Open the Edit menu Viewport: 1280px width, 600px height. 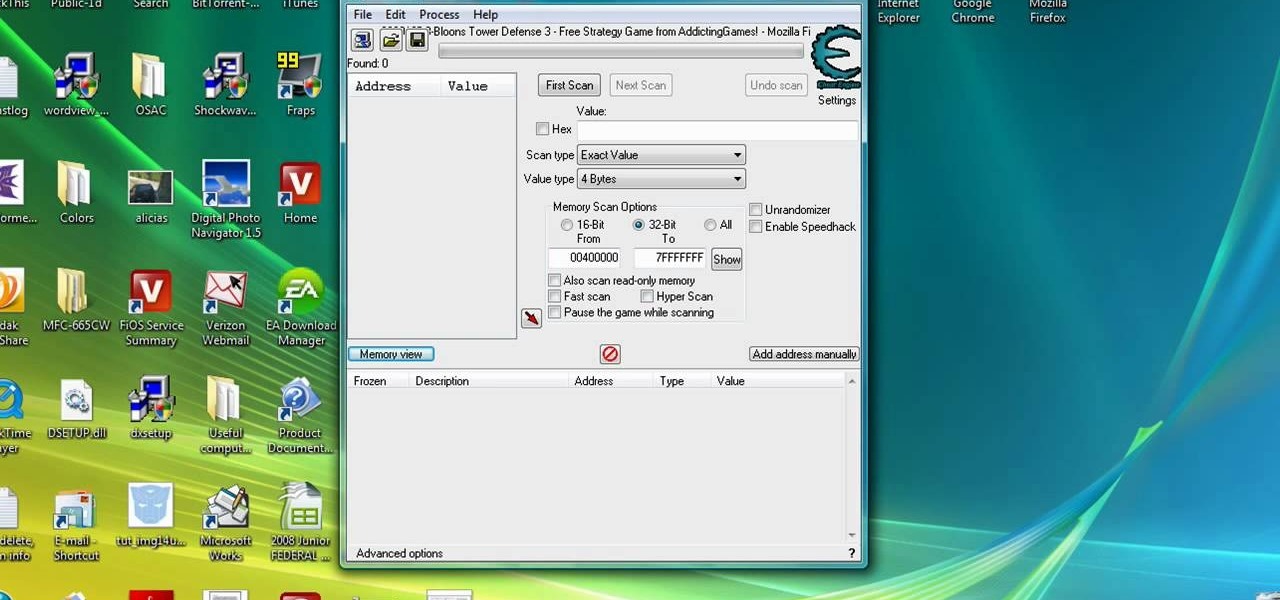(x=396, y=15)
